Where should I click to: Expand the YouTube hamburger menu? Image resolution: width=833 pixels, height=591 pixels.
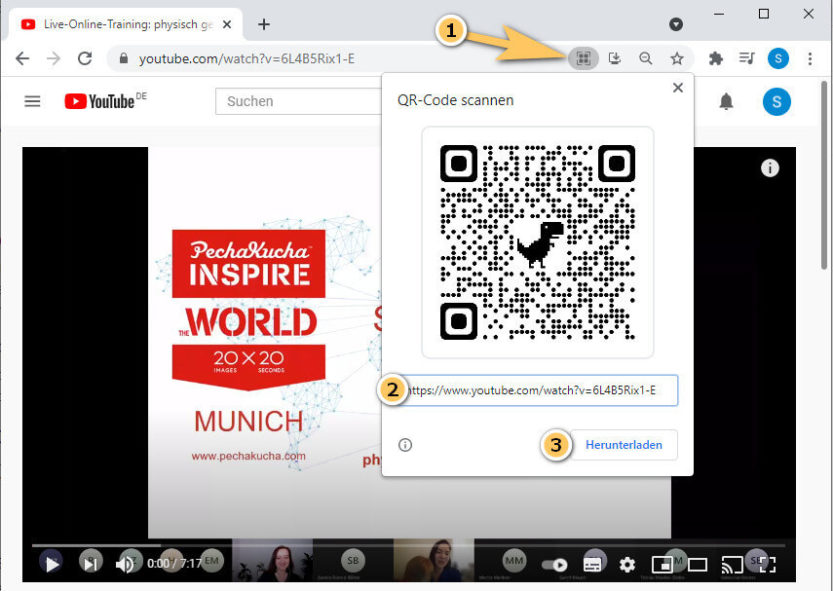pos(33,100)
